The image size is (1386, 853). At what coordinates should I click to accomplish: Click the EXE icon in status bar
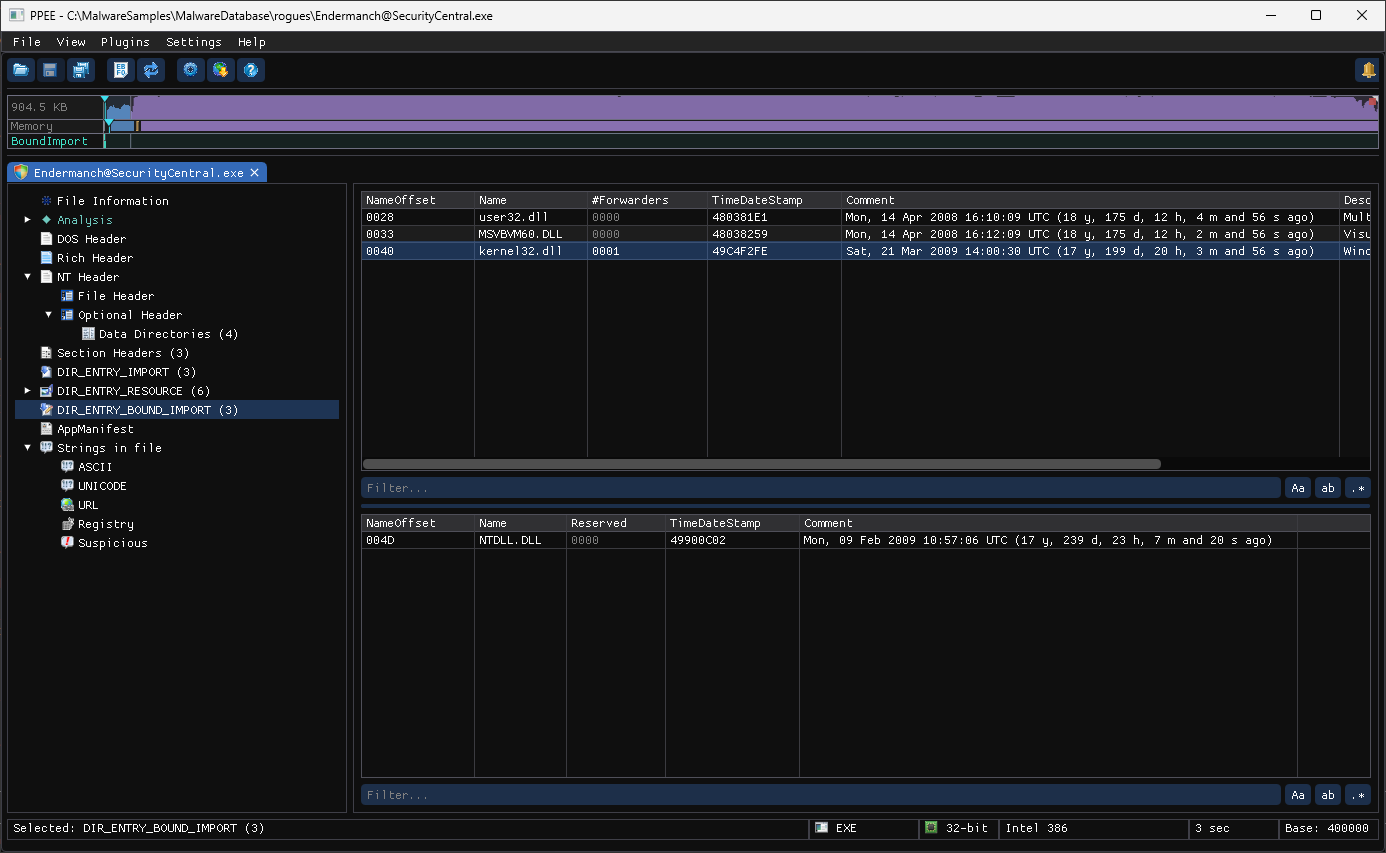tap(821, 828)
